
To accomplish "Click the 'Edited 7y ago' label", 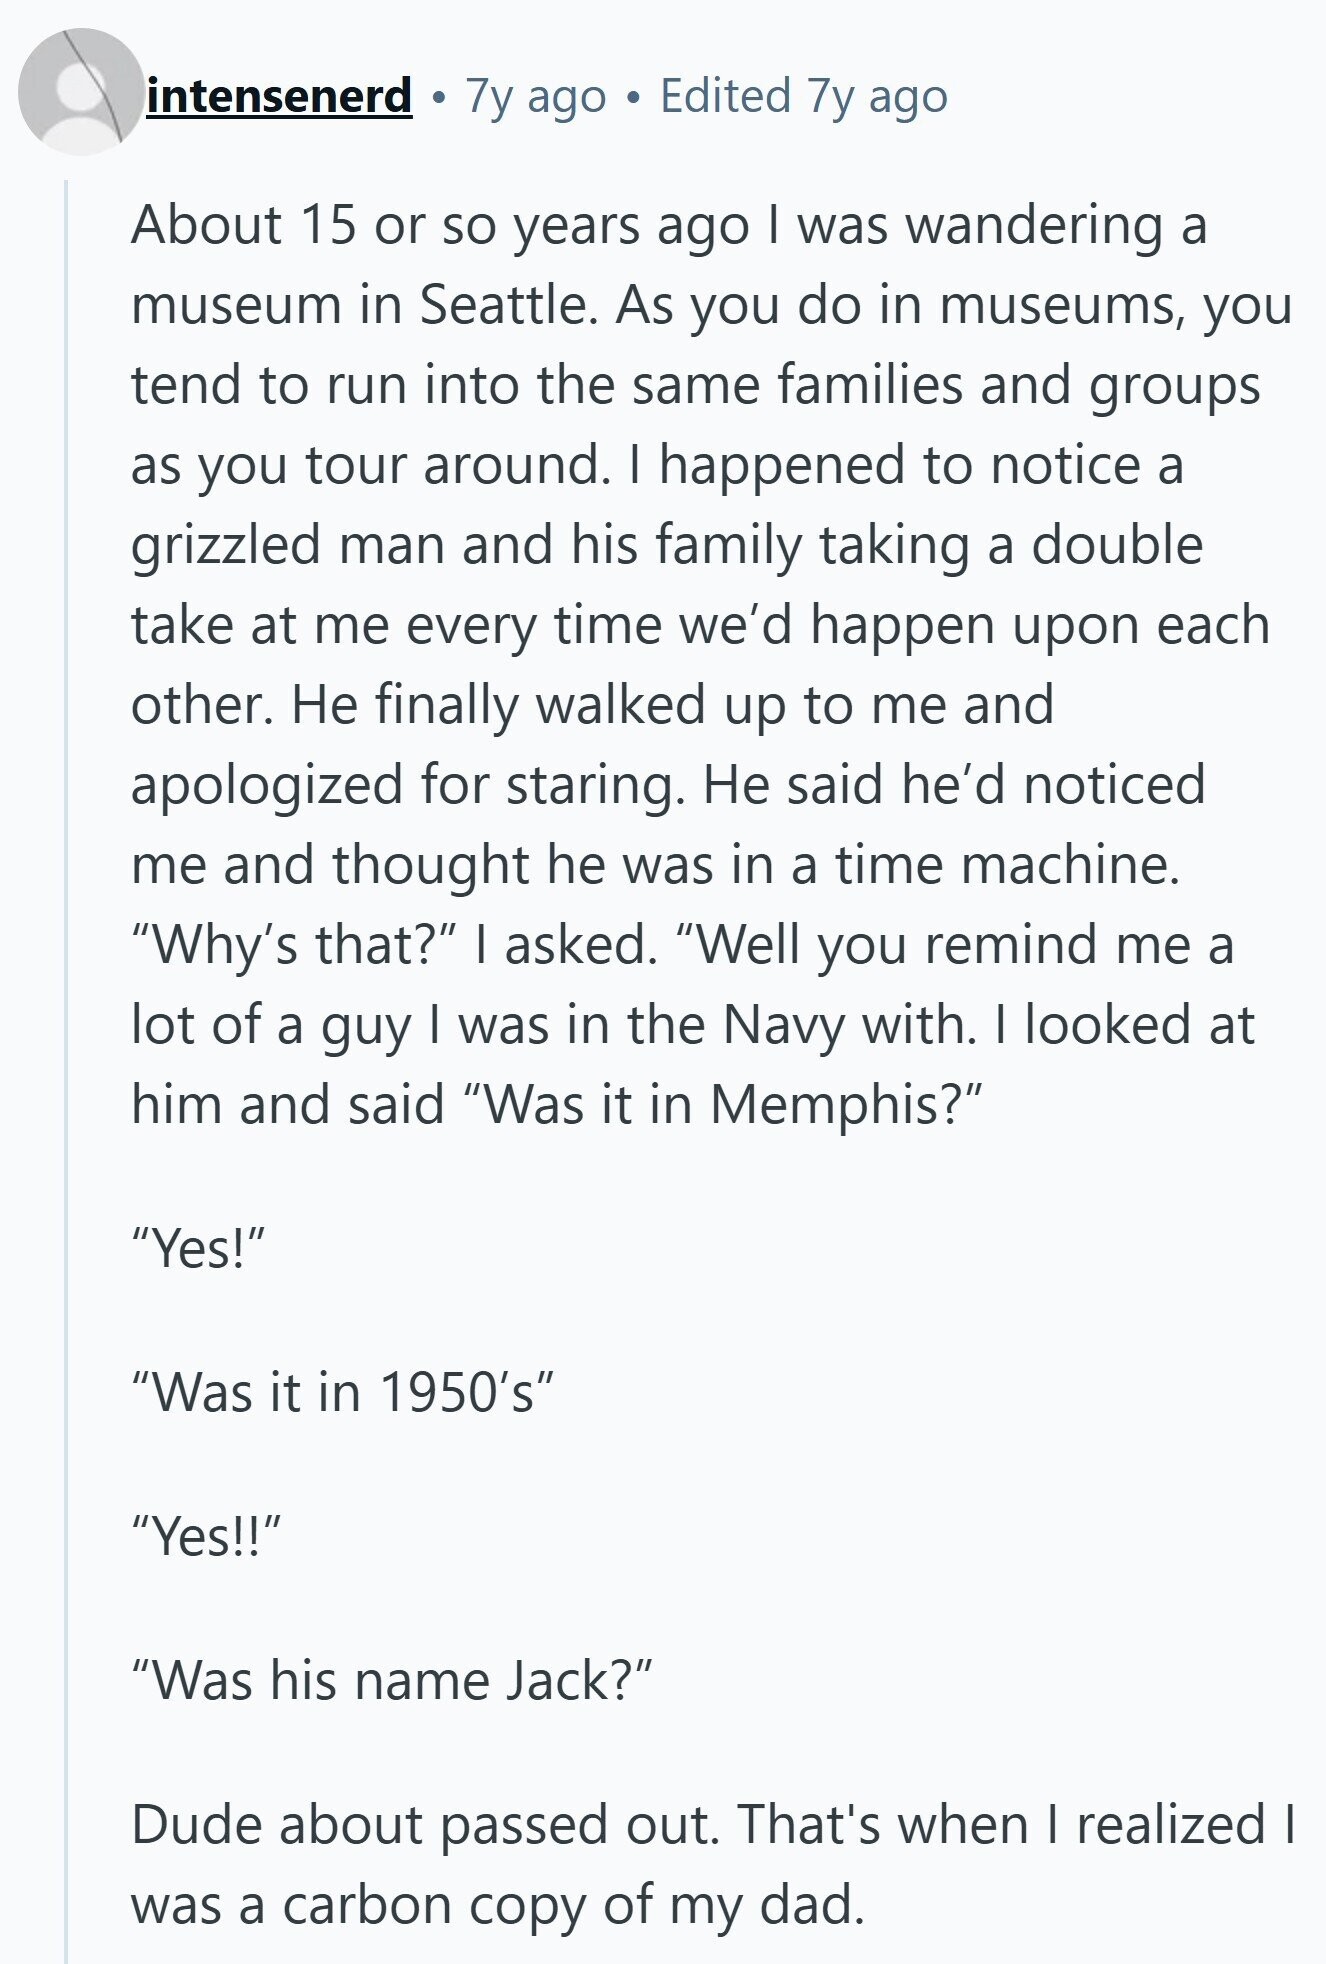I will (x=804, y=97).
